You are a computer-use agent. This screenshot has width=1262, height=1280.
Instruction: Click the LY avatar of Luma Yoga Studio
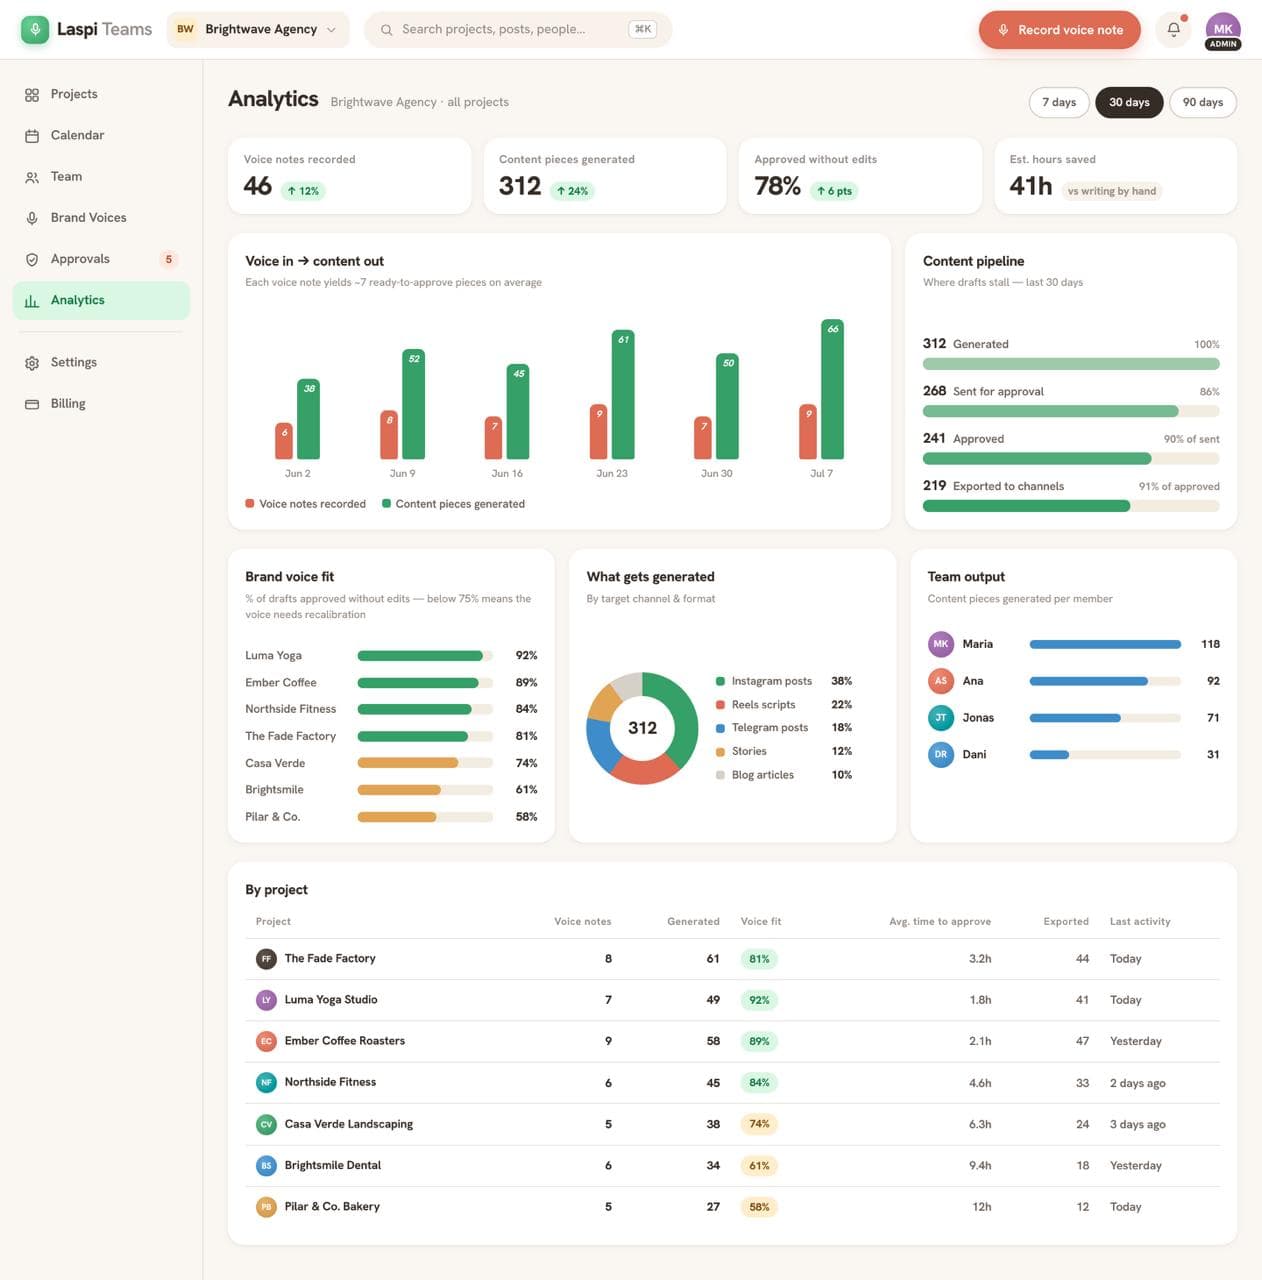click(x=266, y=1000)
